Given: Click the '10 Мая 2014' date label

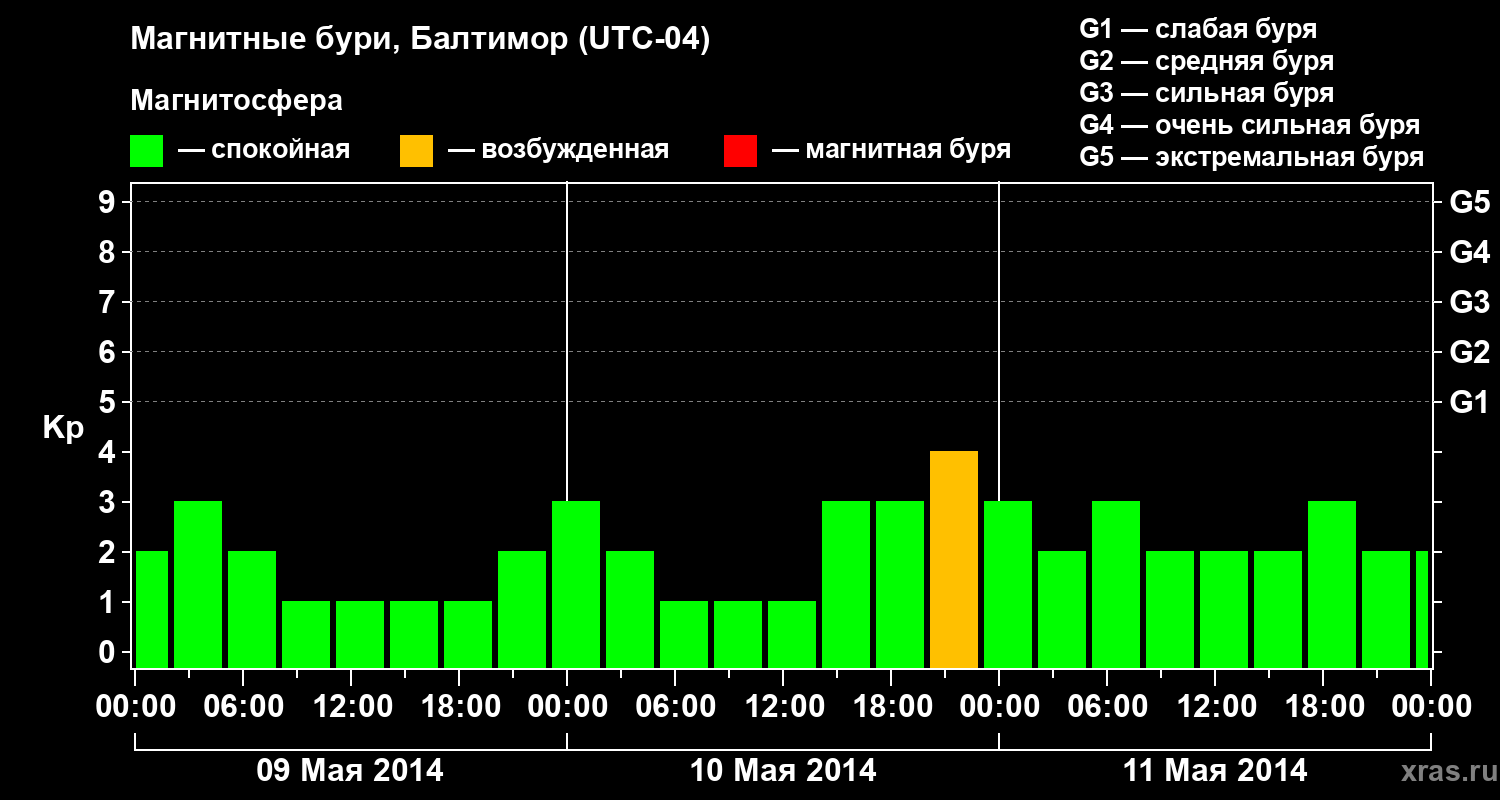Looking at the screenshot, I should pyautogui.click(x=783, y=770).
